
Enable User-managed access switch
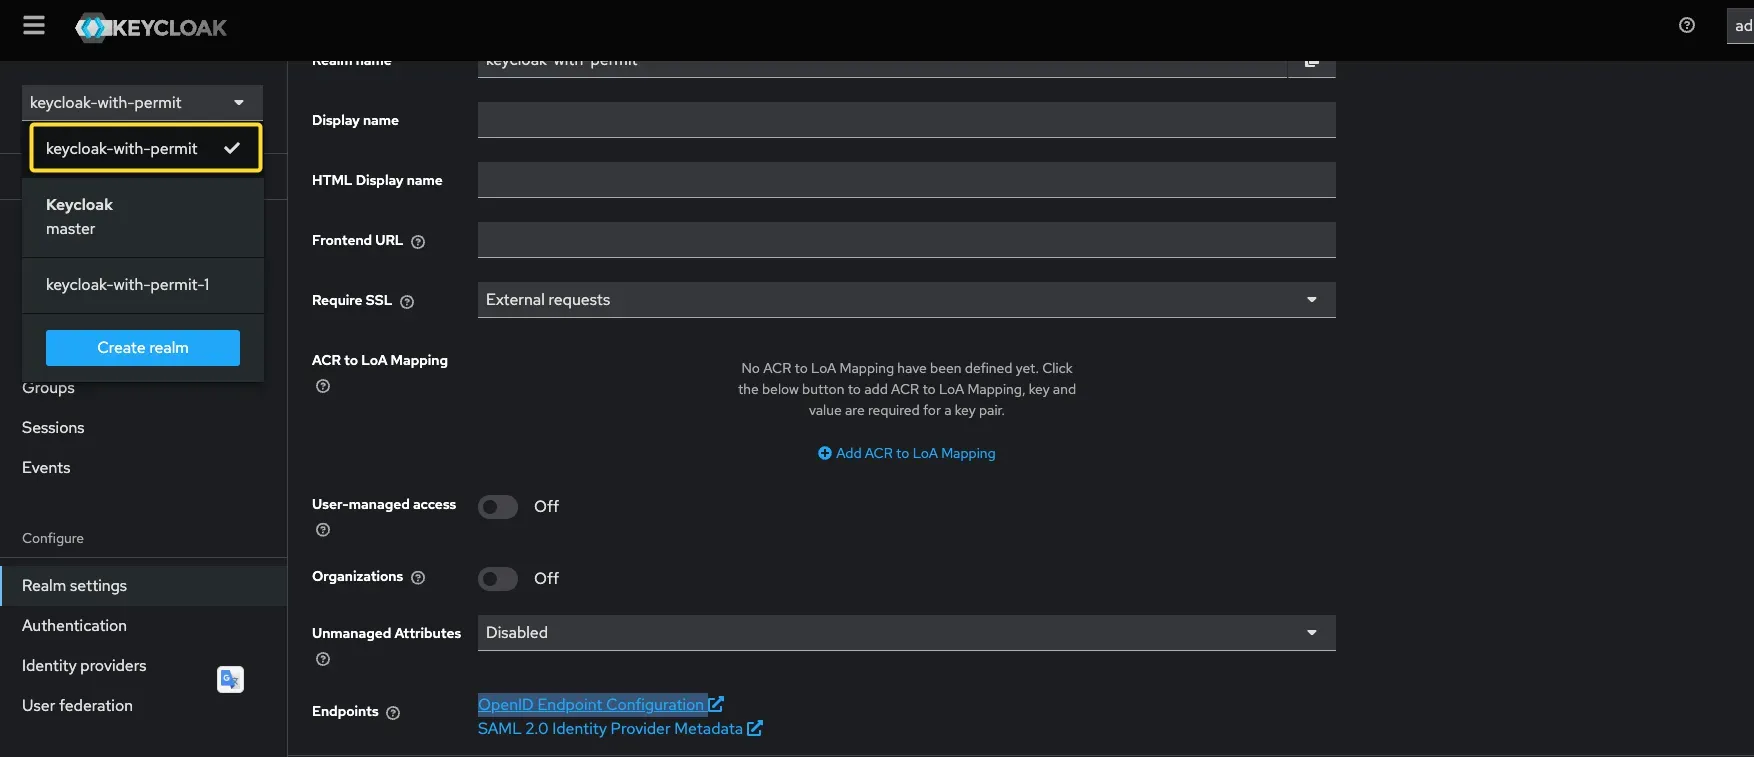tap(498, 507)
